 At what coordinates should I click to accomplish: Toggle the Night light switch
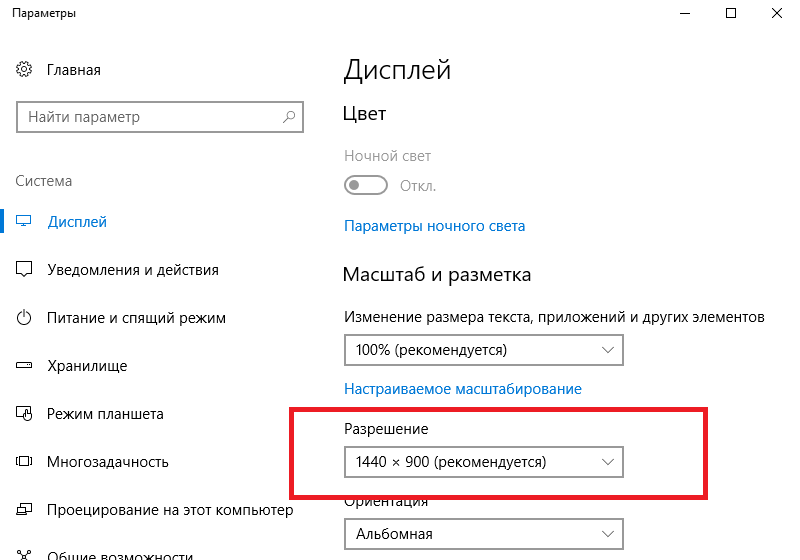[x=365, y=186]
